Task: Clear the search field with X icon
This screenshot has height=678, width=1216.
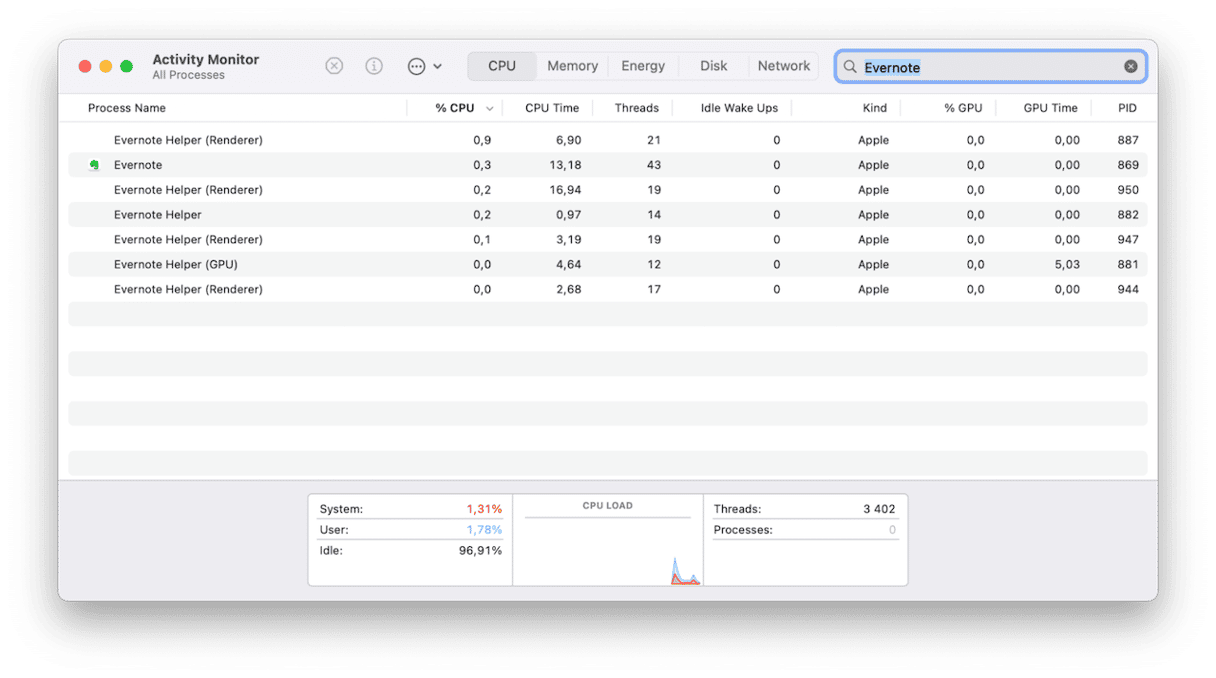Action: pos(1130,67)
